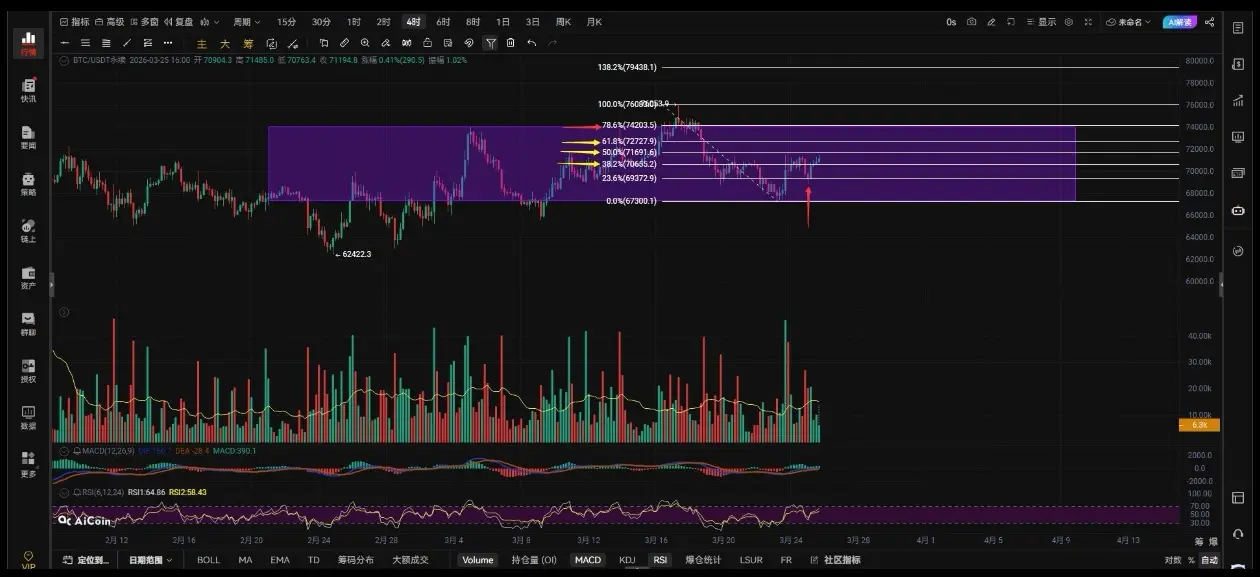Click the screenshot camera icon
Screen dimensions: 1260x577
tap(971, 21)
